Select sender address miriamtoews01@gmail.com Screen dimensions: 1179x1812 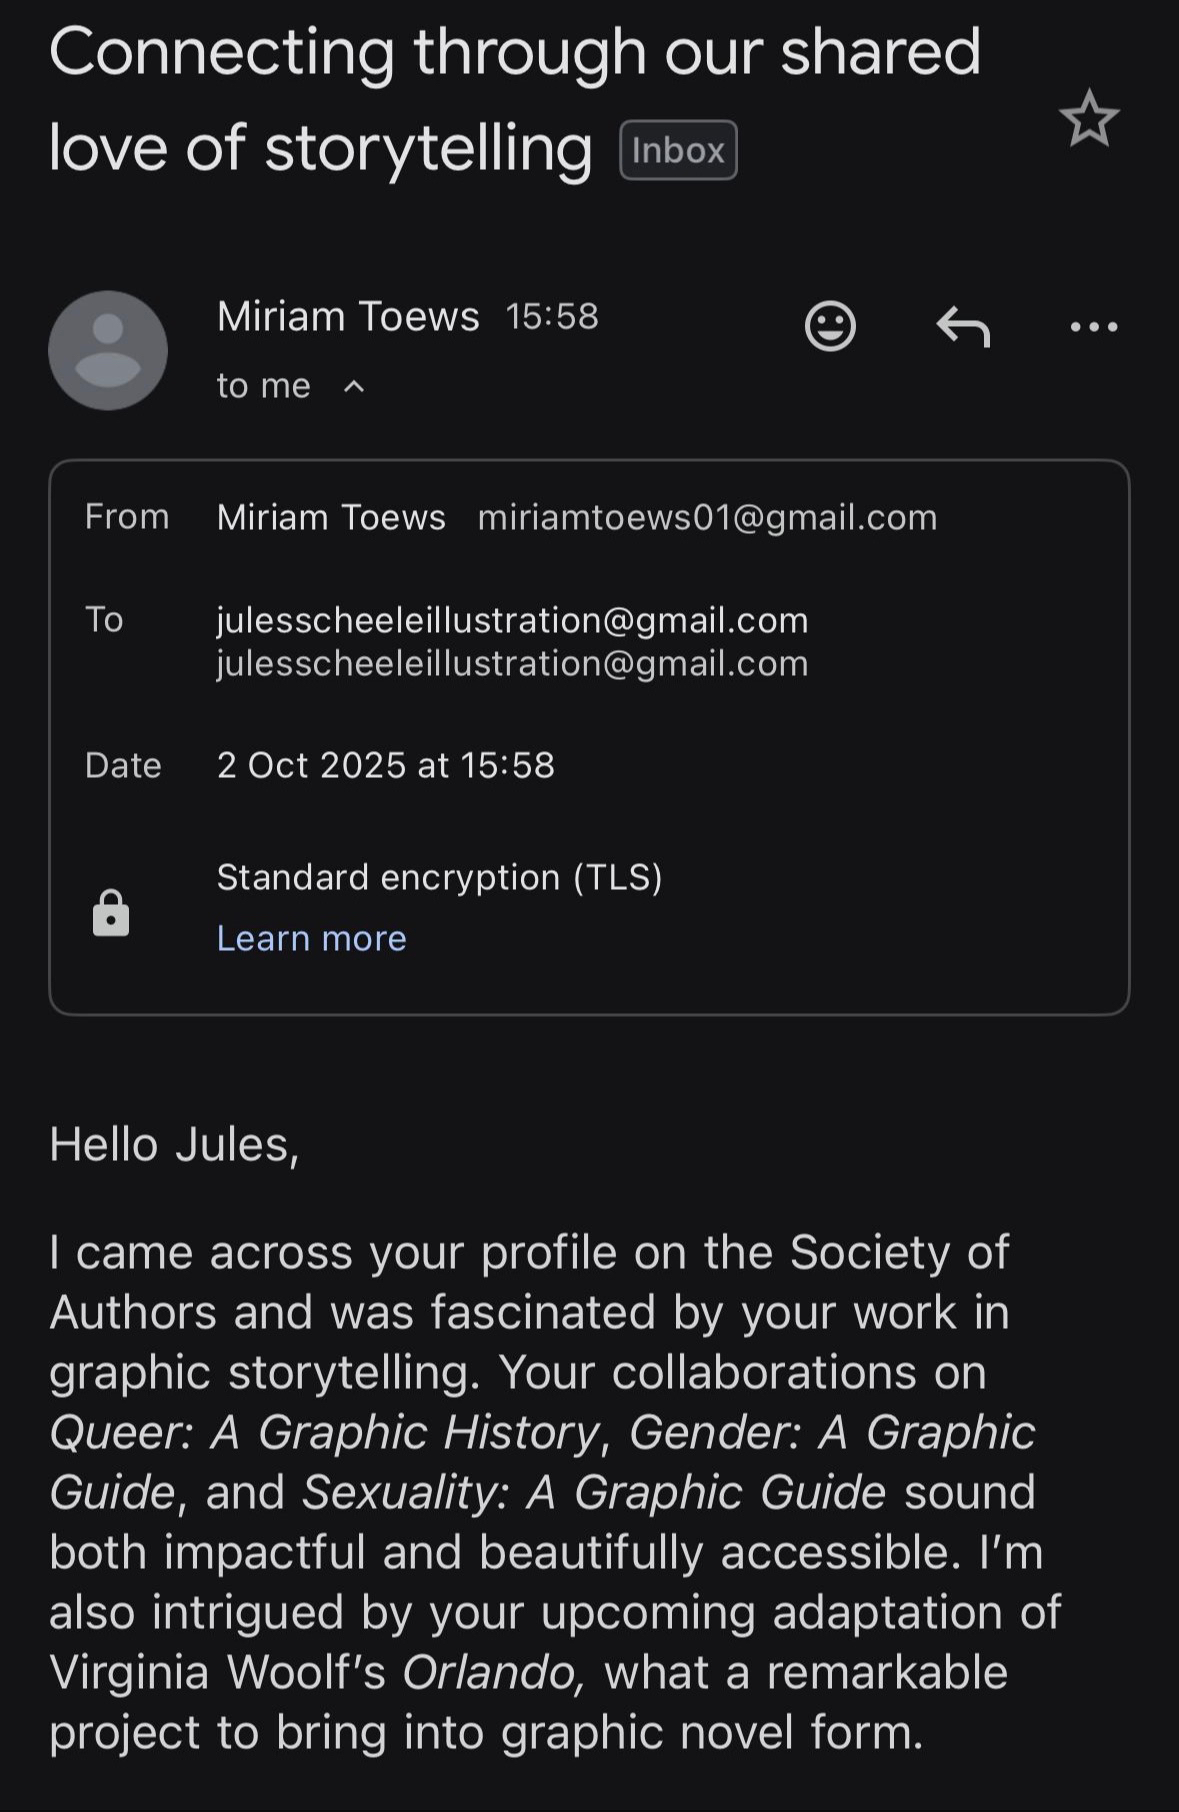[707, 517]
